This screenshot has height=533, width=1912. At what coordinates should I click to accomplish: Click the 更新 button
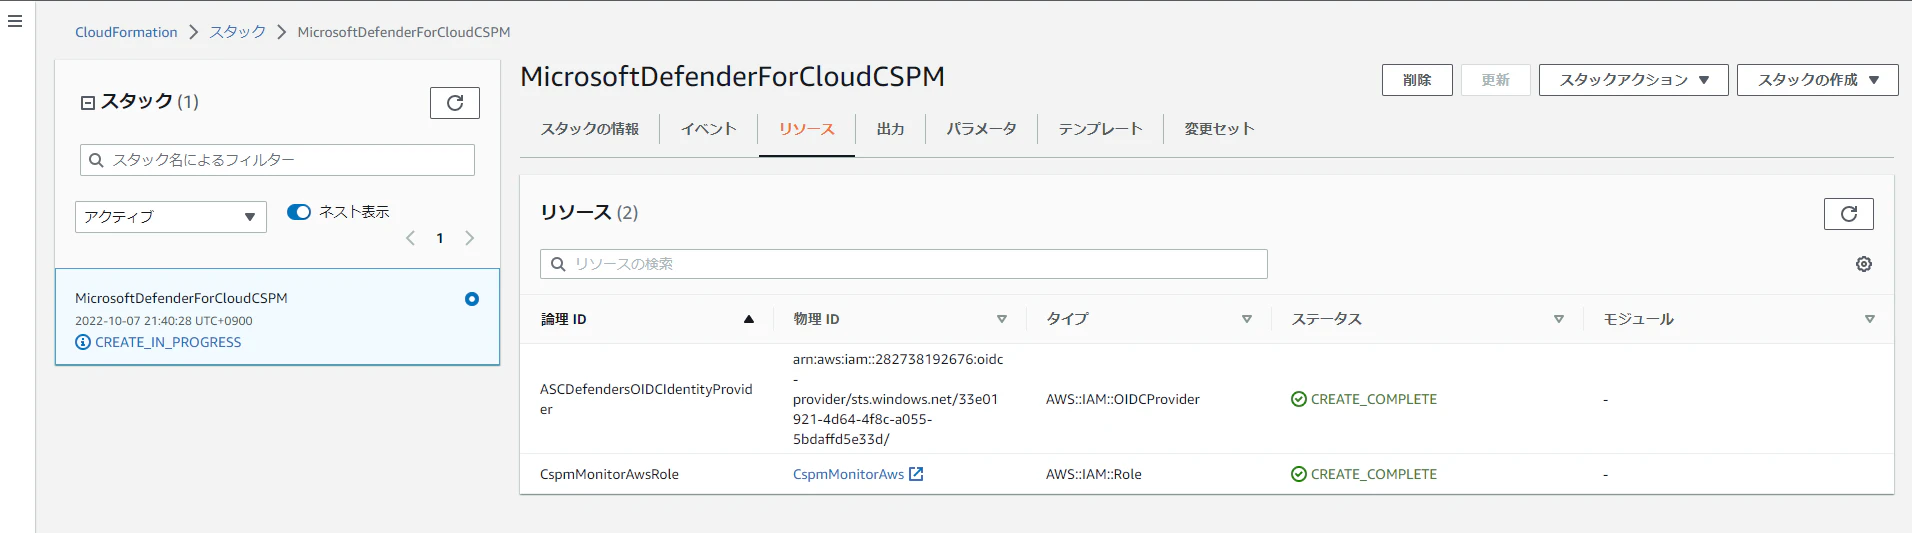pyautogui.click(x=1495, y=80)
